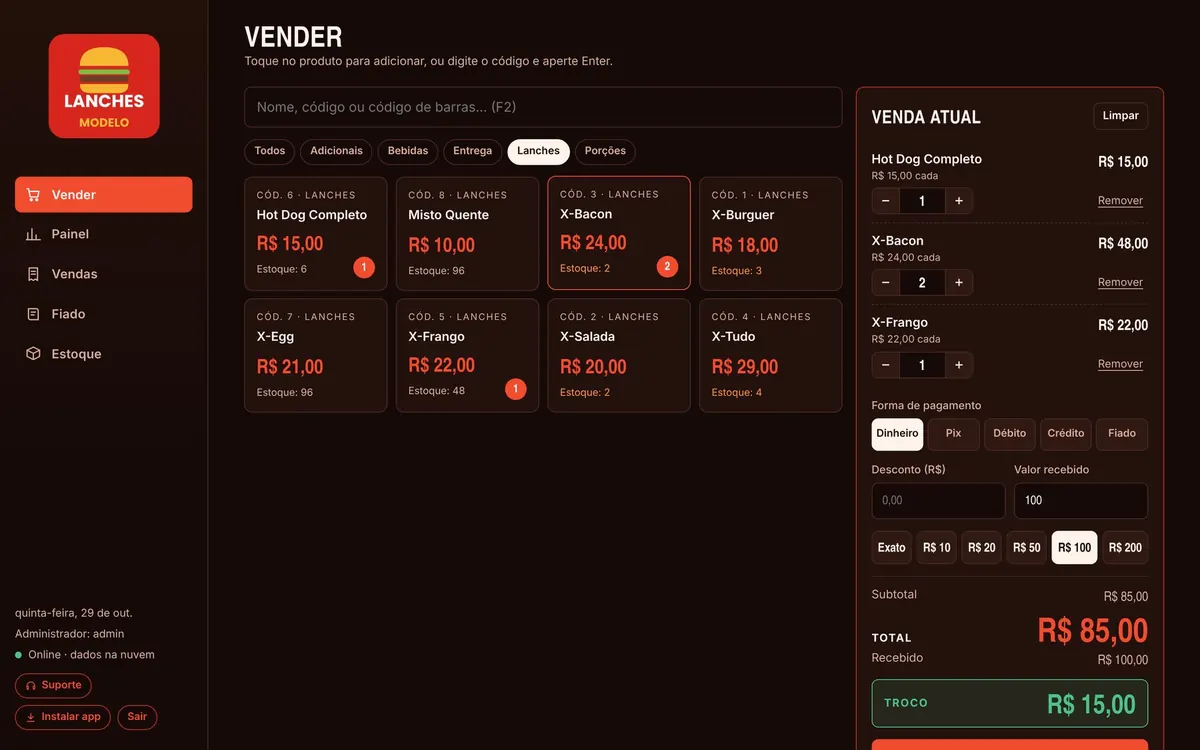Viewport: 1200px width, 750px height.
Task: Click the Suporte headset button
Action: pos(53,686)
